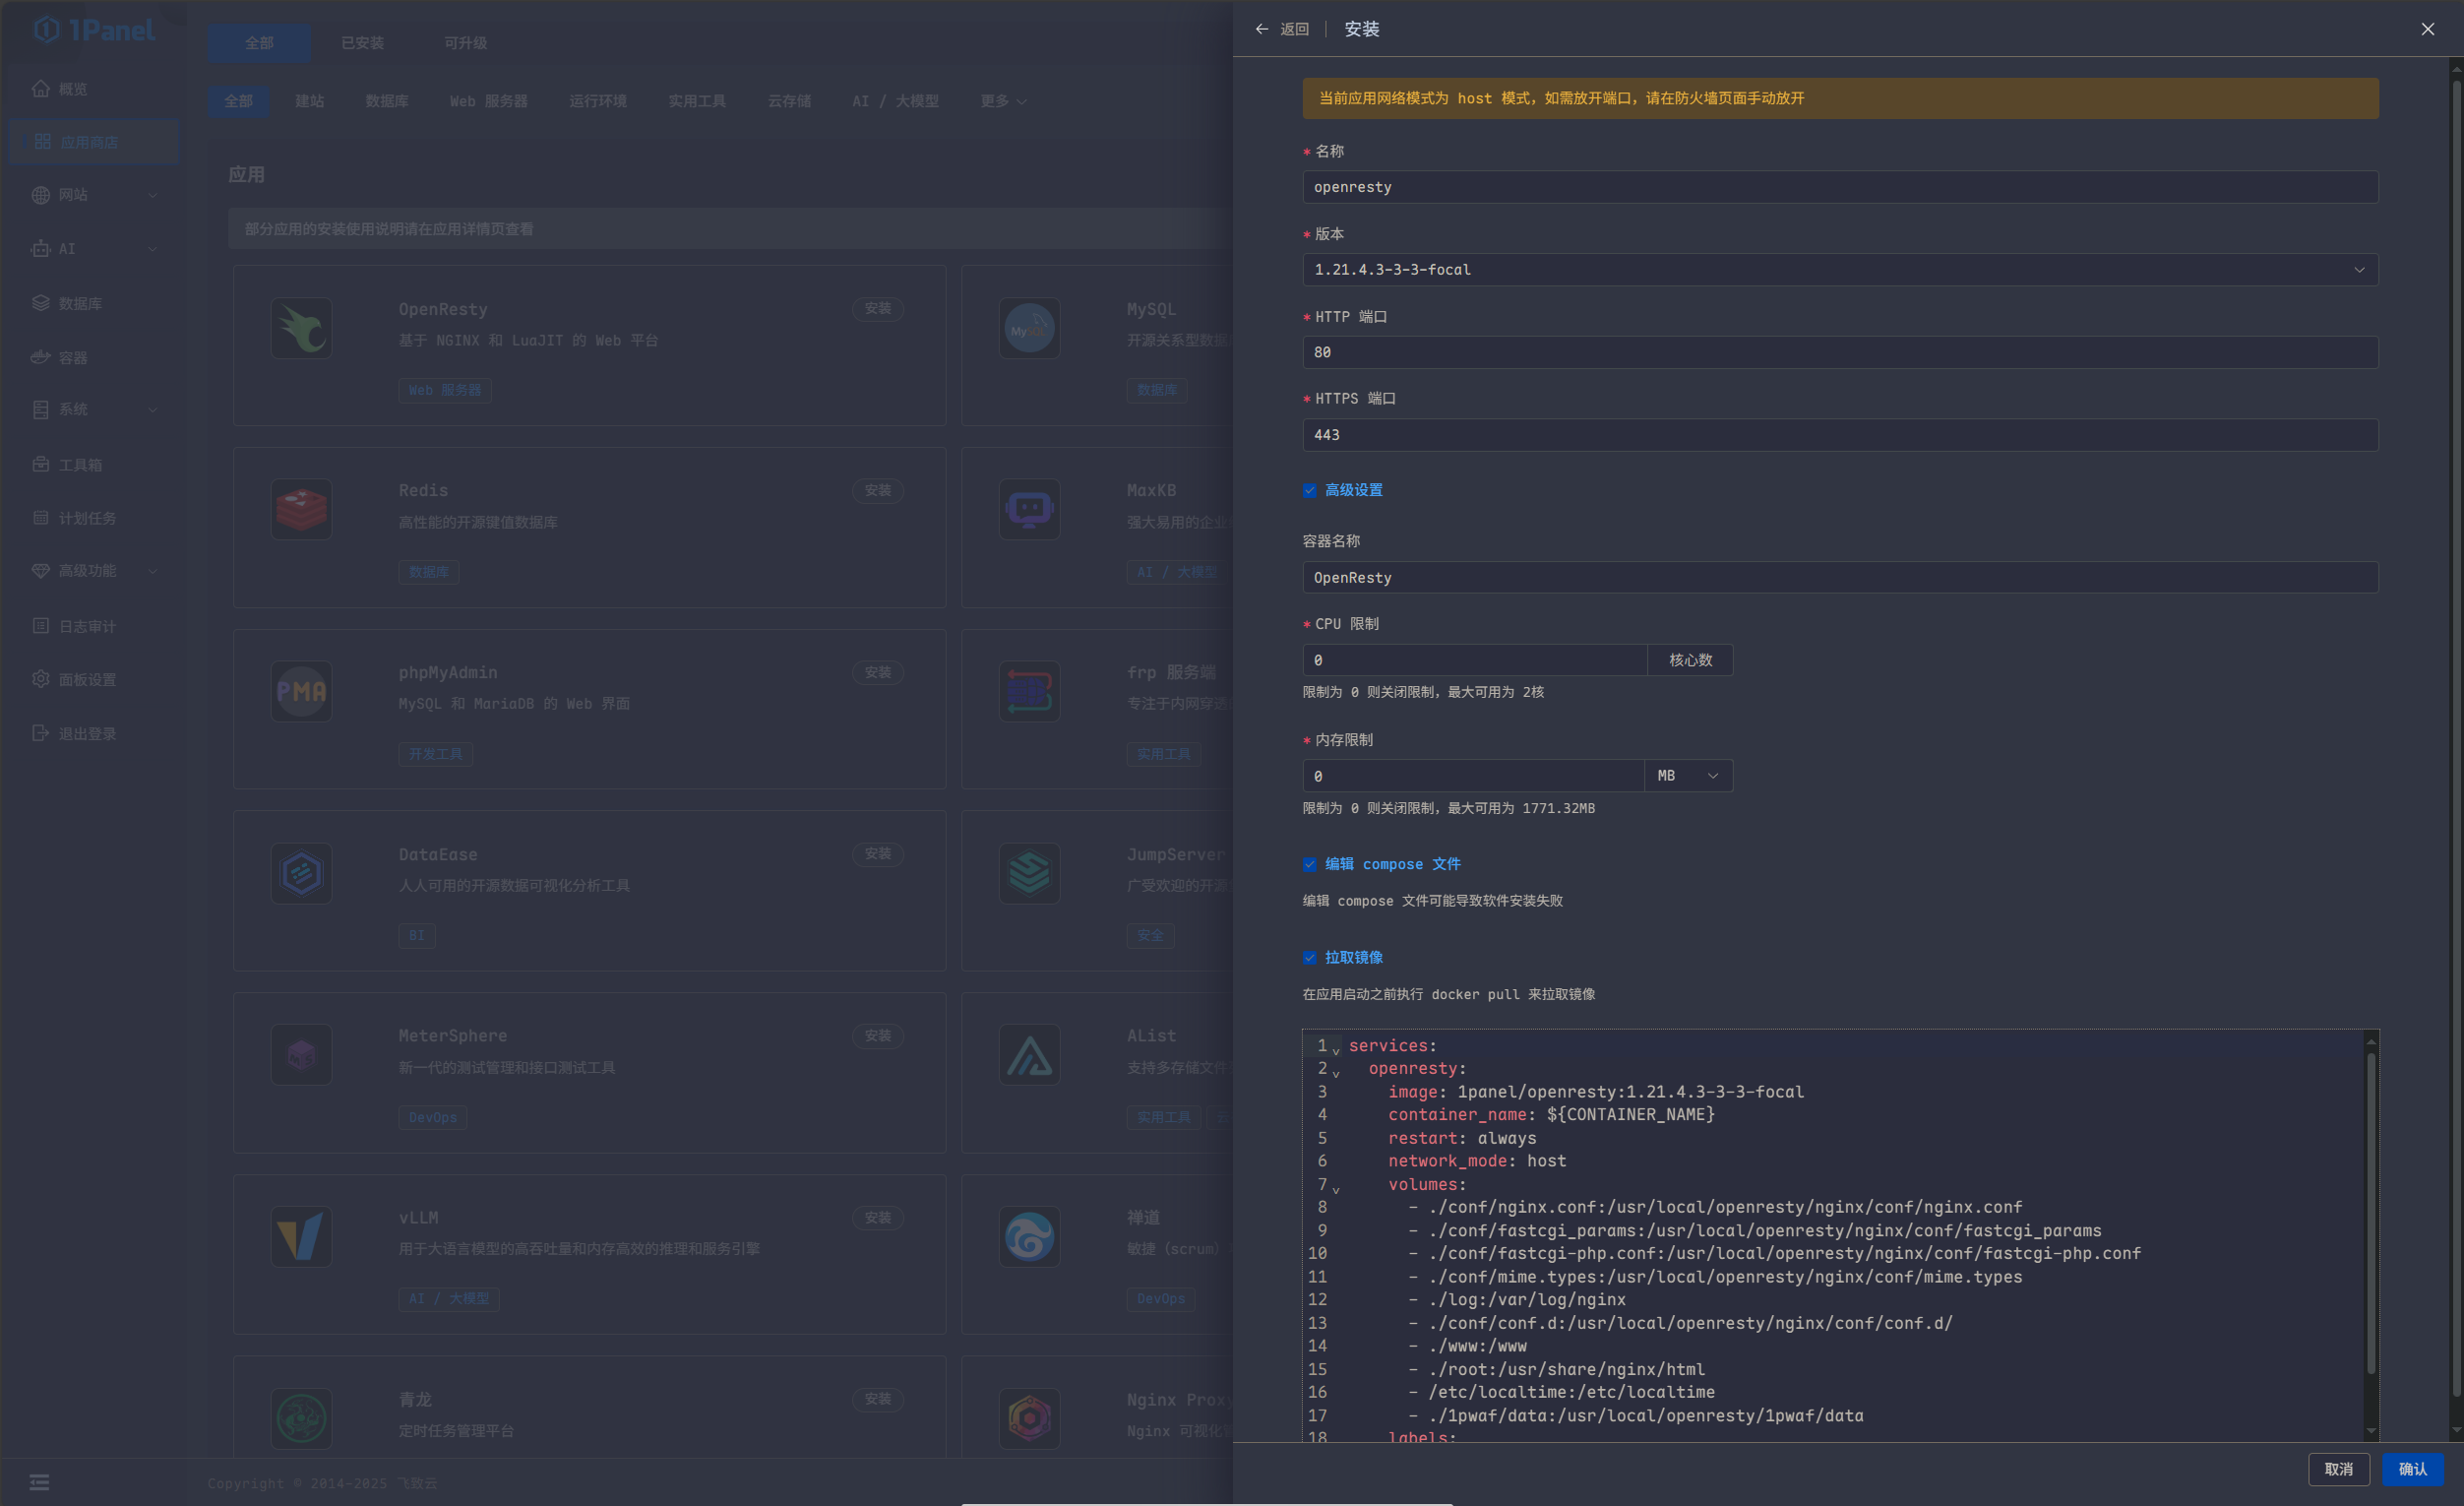Click the DataEase app logo icon
This screenshot has height=1506, width=2464.
pyautogui.click(x=301, y=873)
